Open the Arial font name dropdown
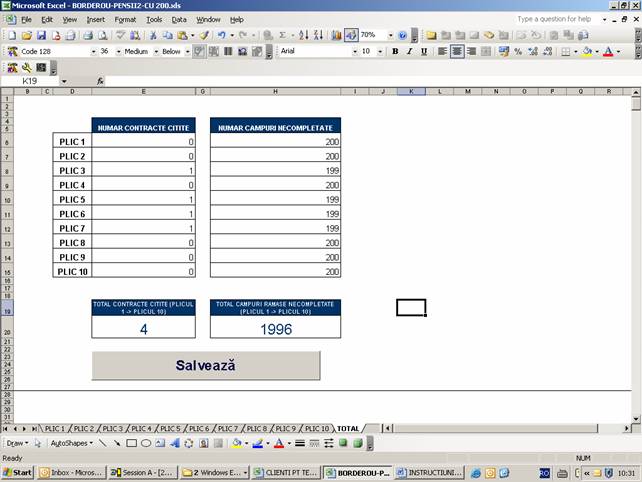The image size is (642, 482). click(x=351, y=51)
